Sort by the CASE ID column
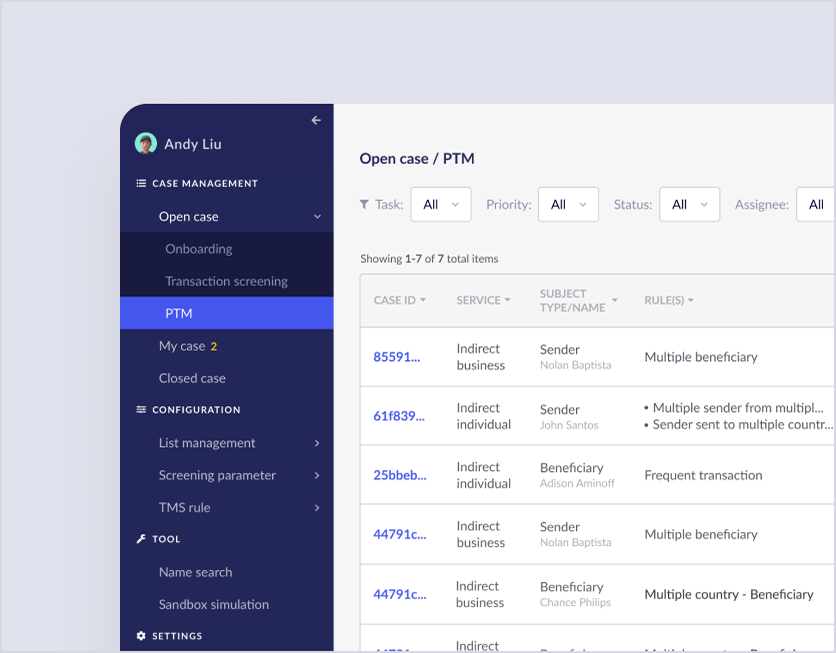The width and height of the screenshot is (836, 653). [400, 300]
